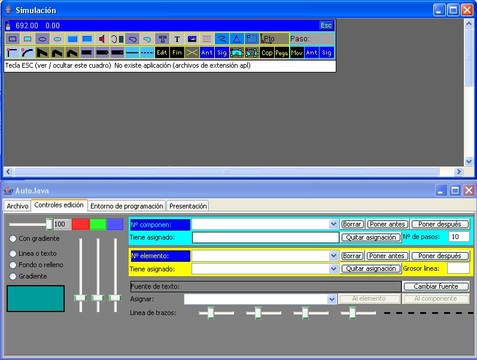Open the Entorno de programación tab
The width and height of the screenshot is (477, 360).
(x=127, y=206)
